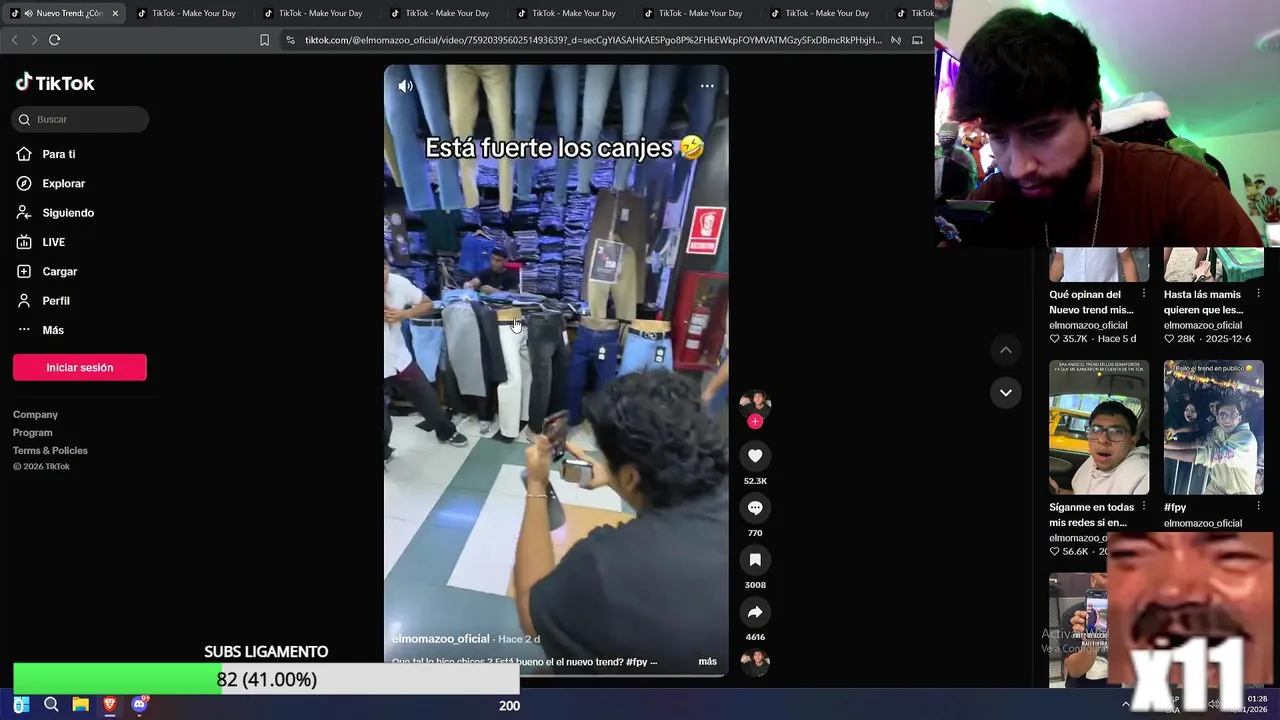Screen dimensions: 1280x720
Task: Open options for Hasta lás mamis video
Action: [1259, 295]
